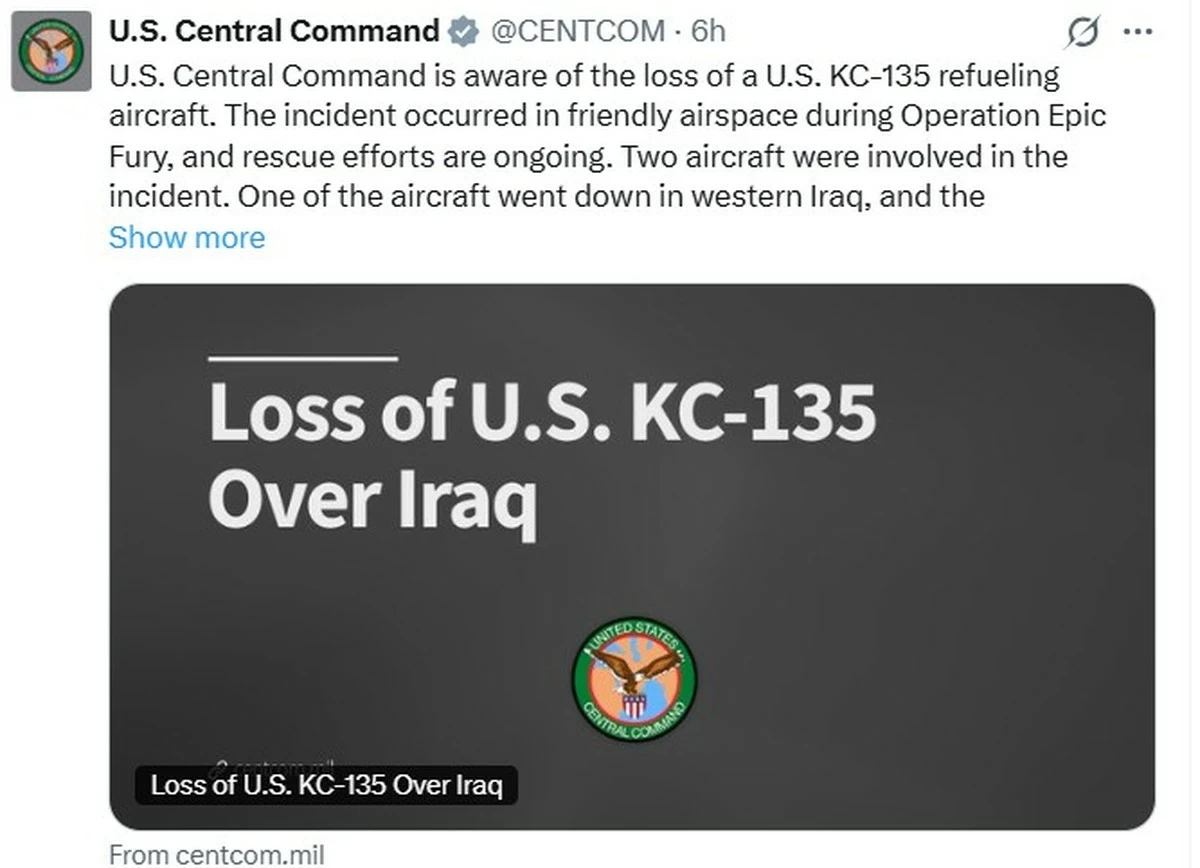Image resolution: width=1200 pixels, height=868 pixels.
Task: Expand the post with Show more
Action: 187,238
